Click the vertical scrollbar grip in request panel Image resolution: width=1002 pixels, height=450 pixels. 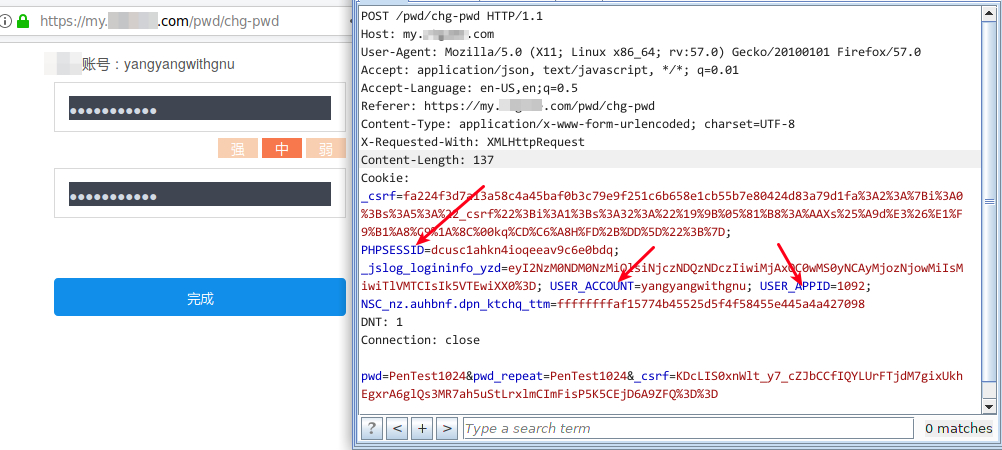(x=989, y=201)
